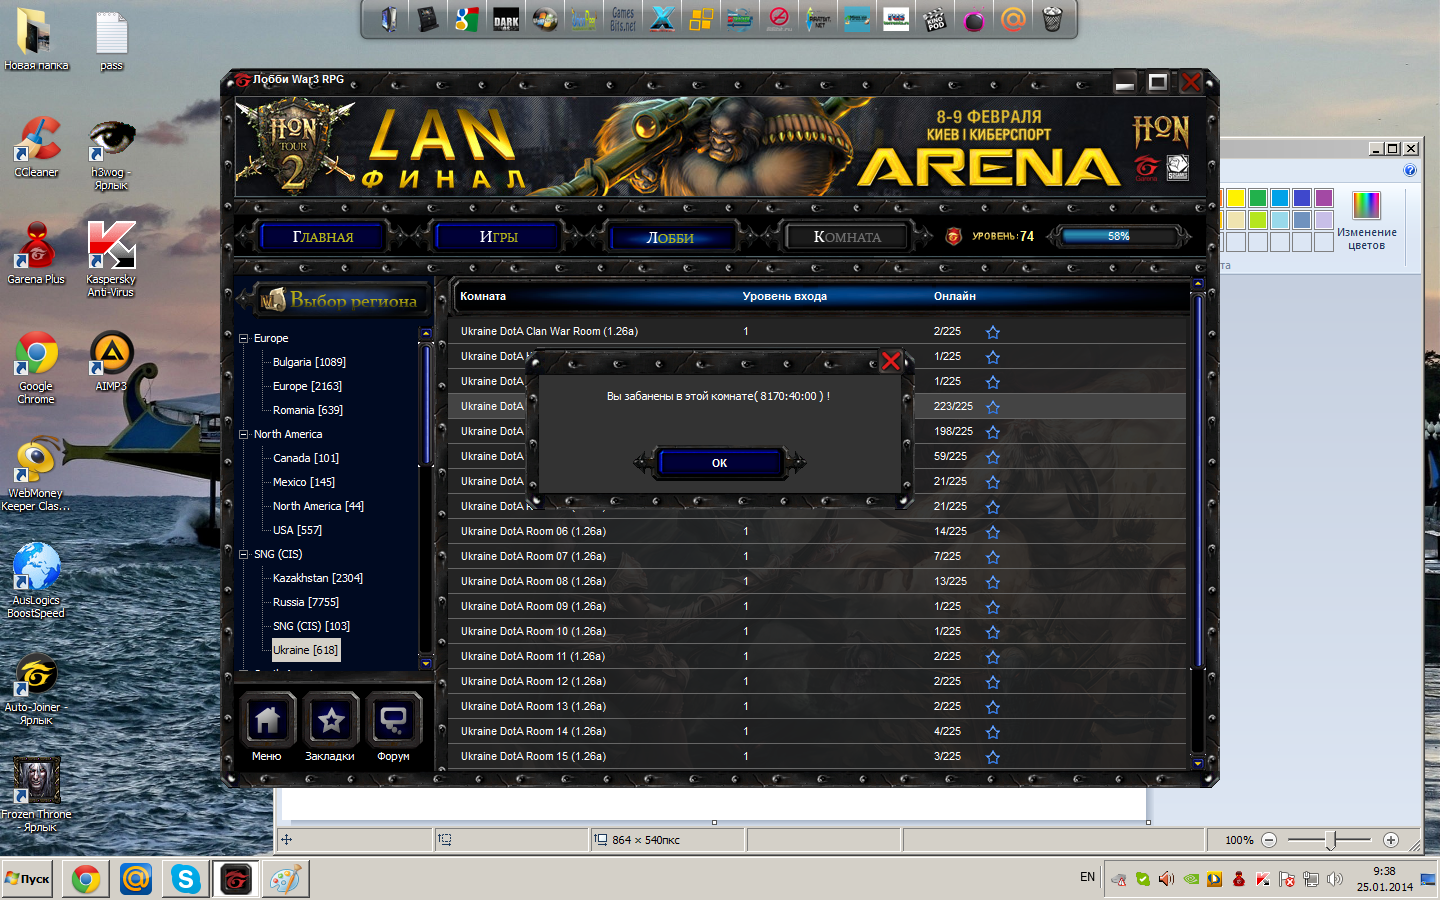Bookmark Ukraine DotA Room 15 star
The width and height of the screenshot is (1440, 900).
993,757
